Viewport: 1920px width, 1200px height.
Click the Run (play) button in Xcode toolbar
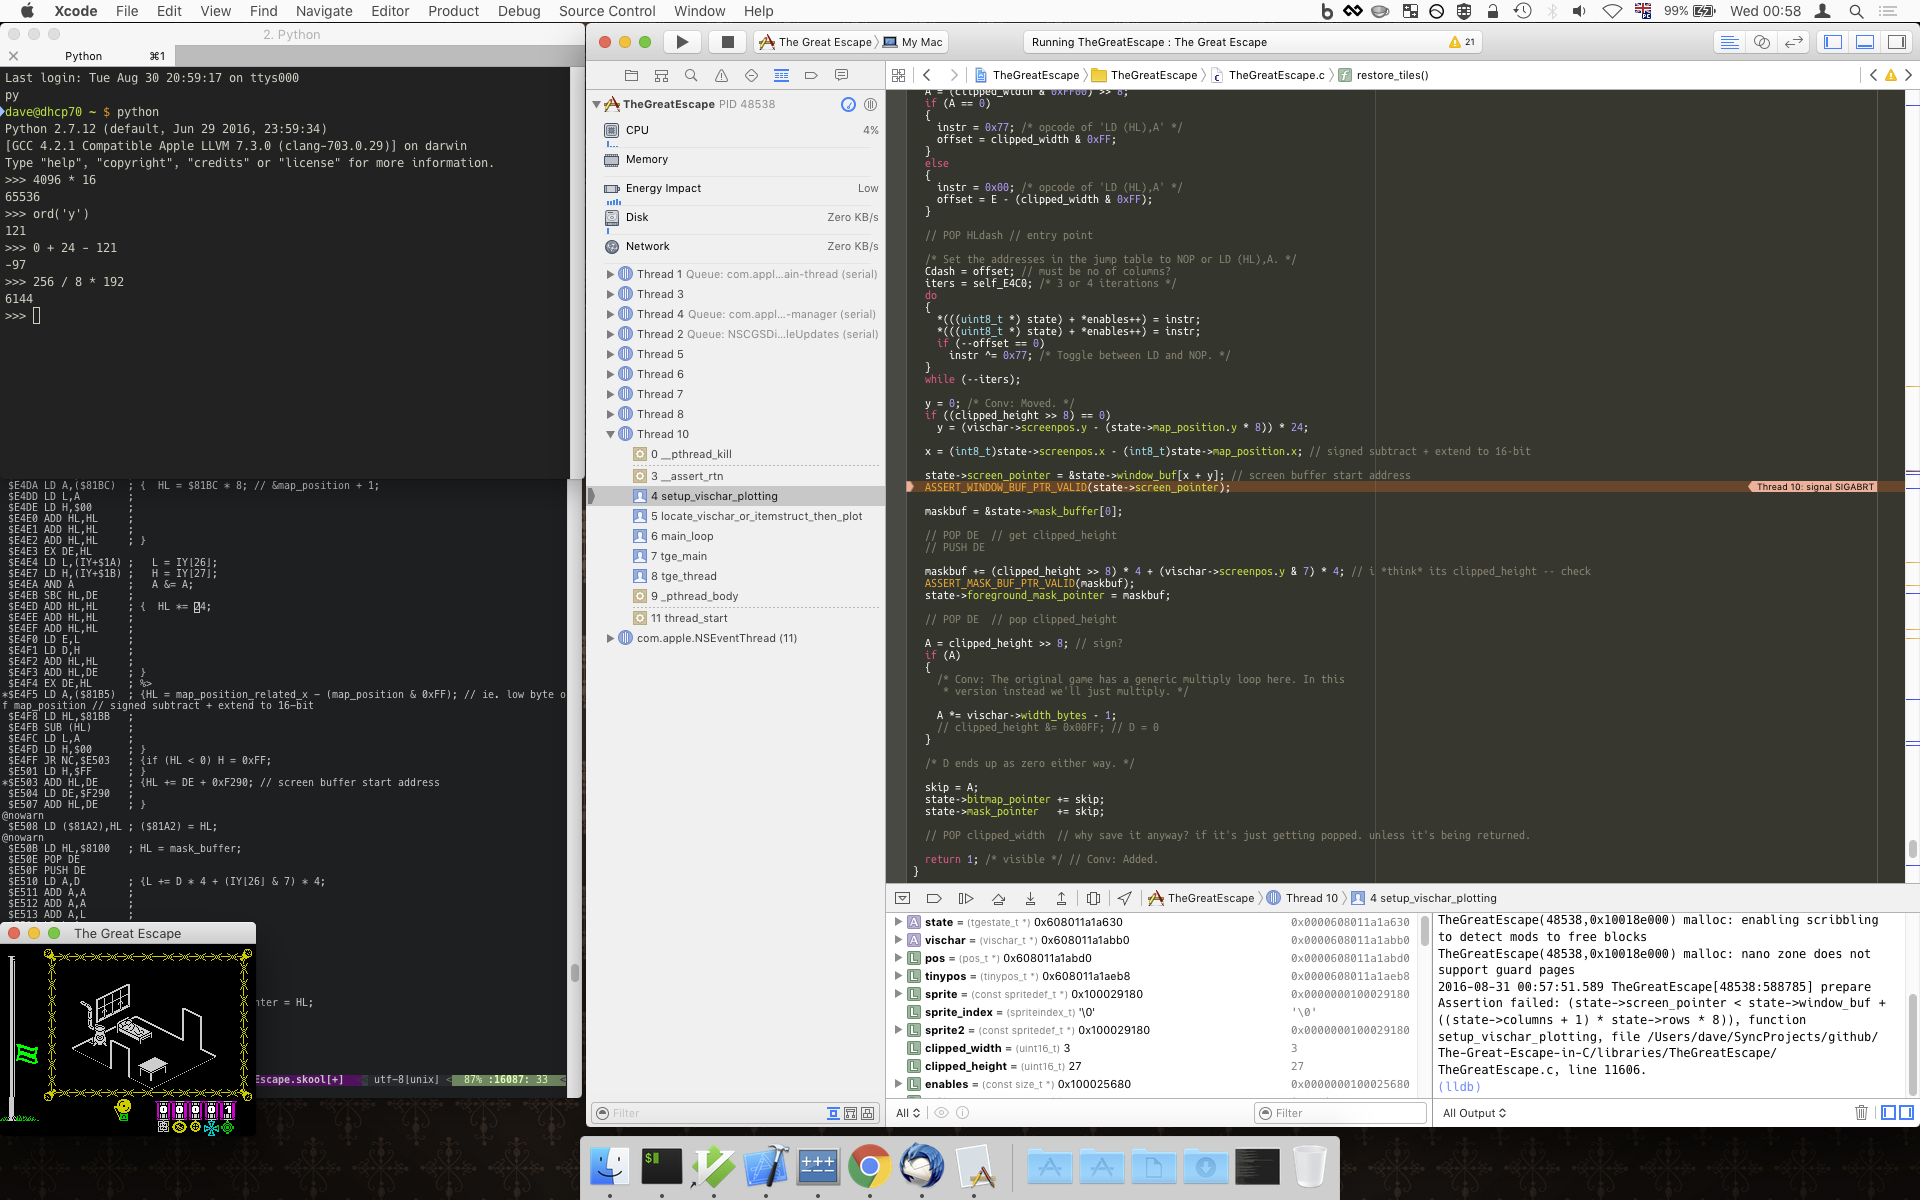[682, 42]
